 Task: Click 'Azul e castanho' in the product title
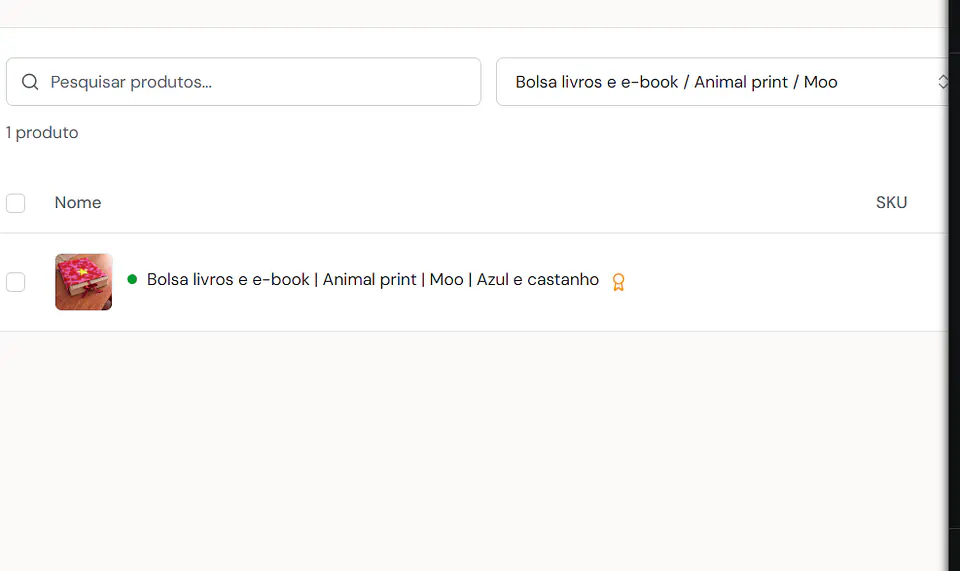click(x=538, y=280)
